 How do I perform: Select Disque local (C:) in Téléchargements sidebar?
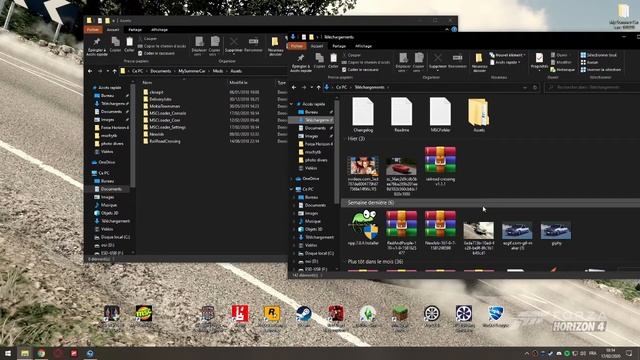coord(317,253)
